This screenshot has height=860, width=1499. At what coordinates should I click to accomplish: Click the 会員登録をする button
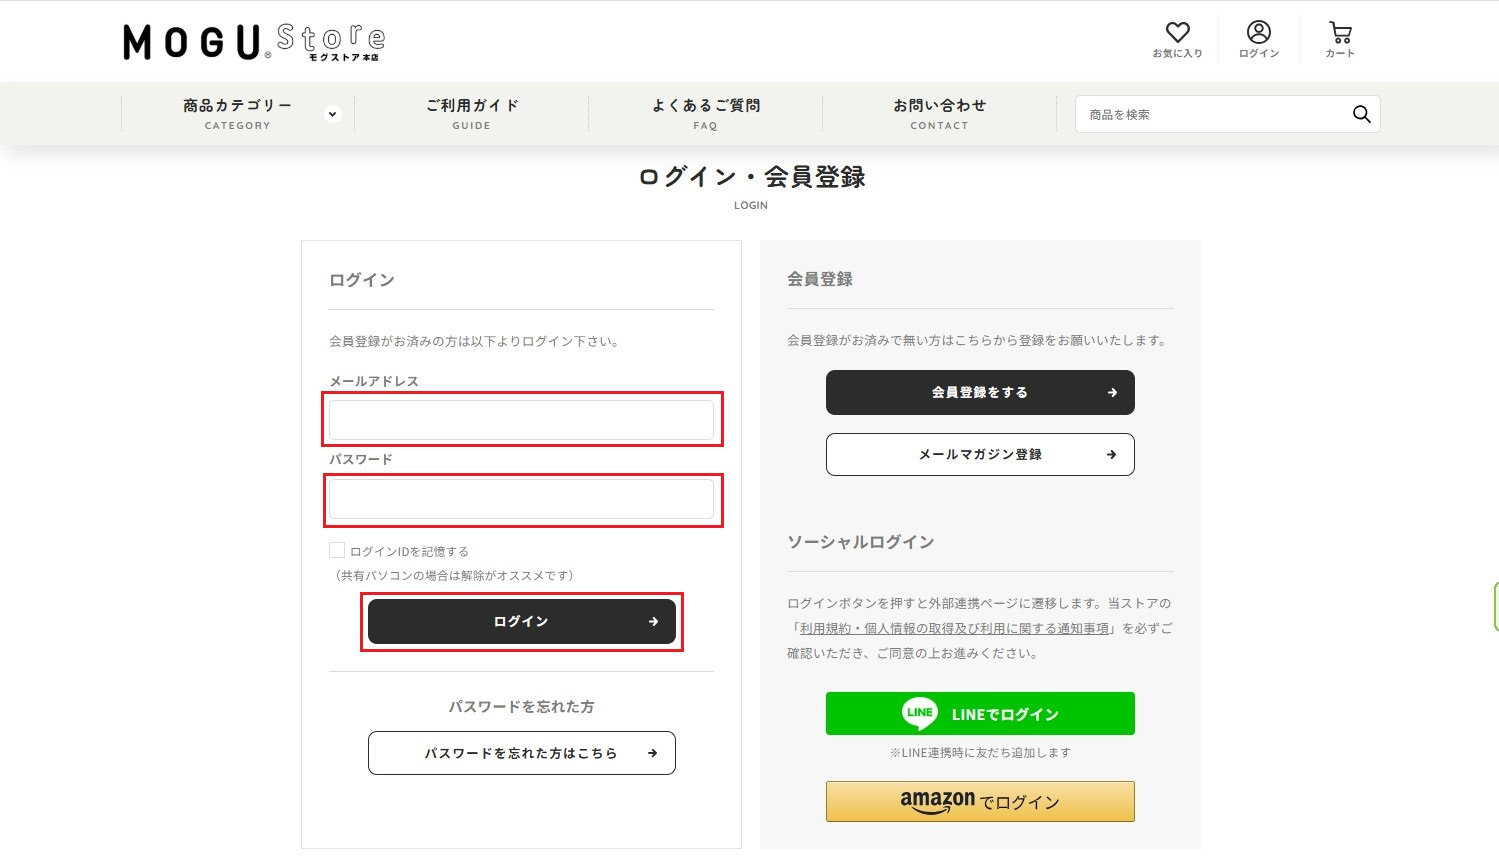pos(980,392)
